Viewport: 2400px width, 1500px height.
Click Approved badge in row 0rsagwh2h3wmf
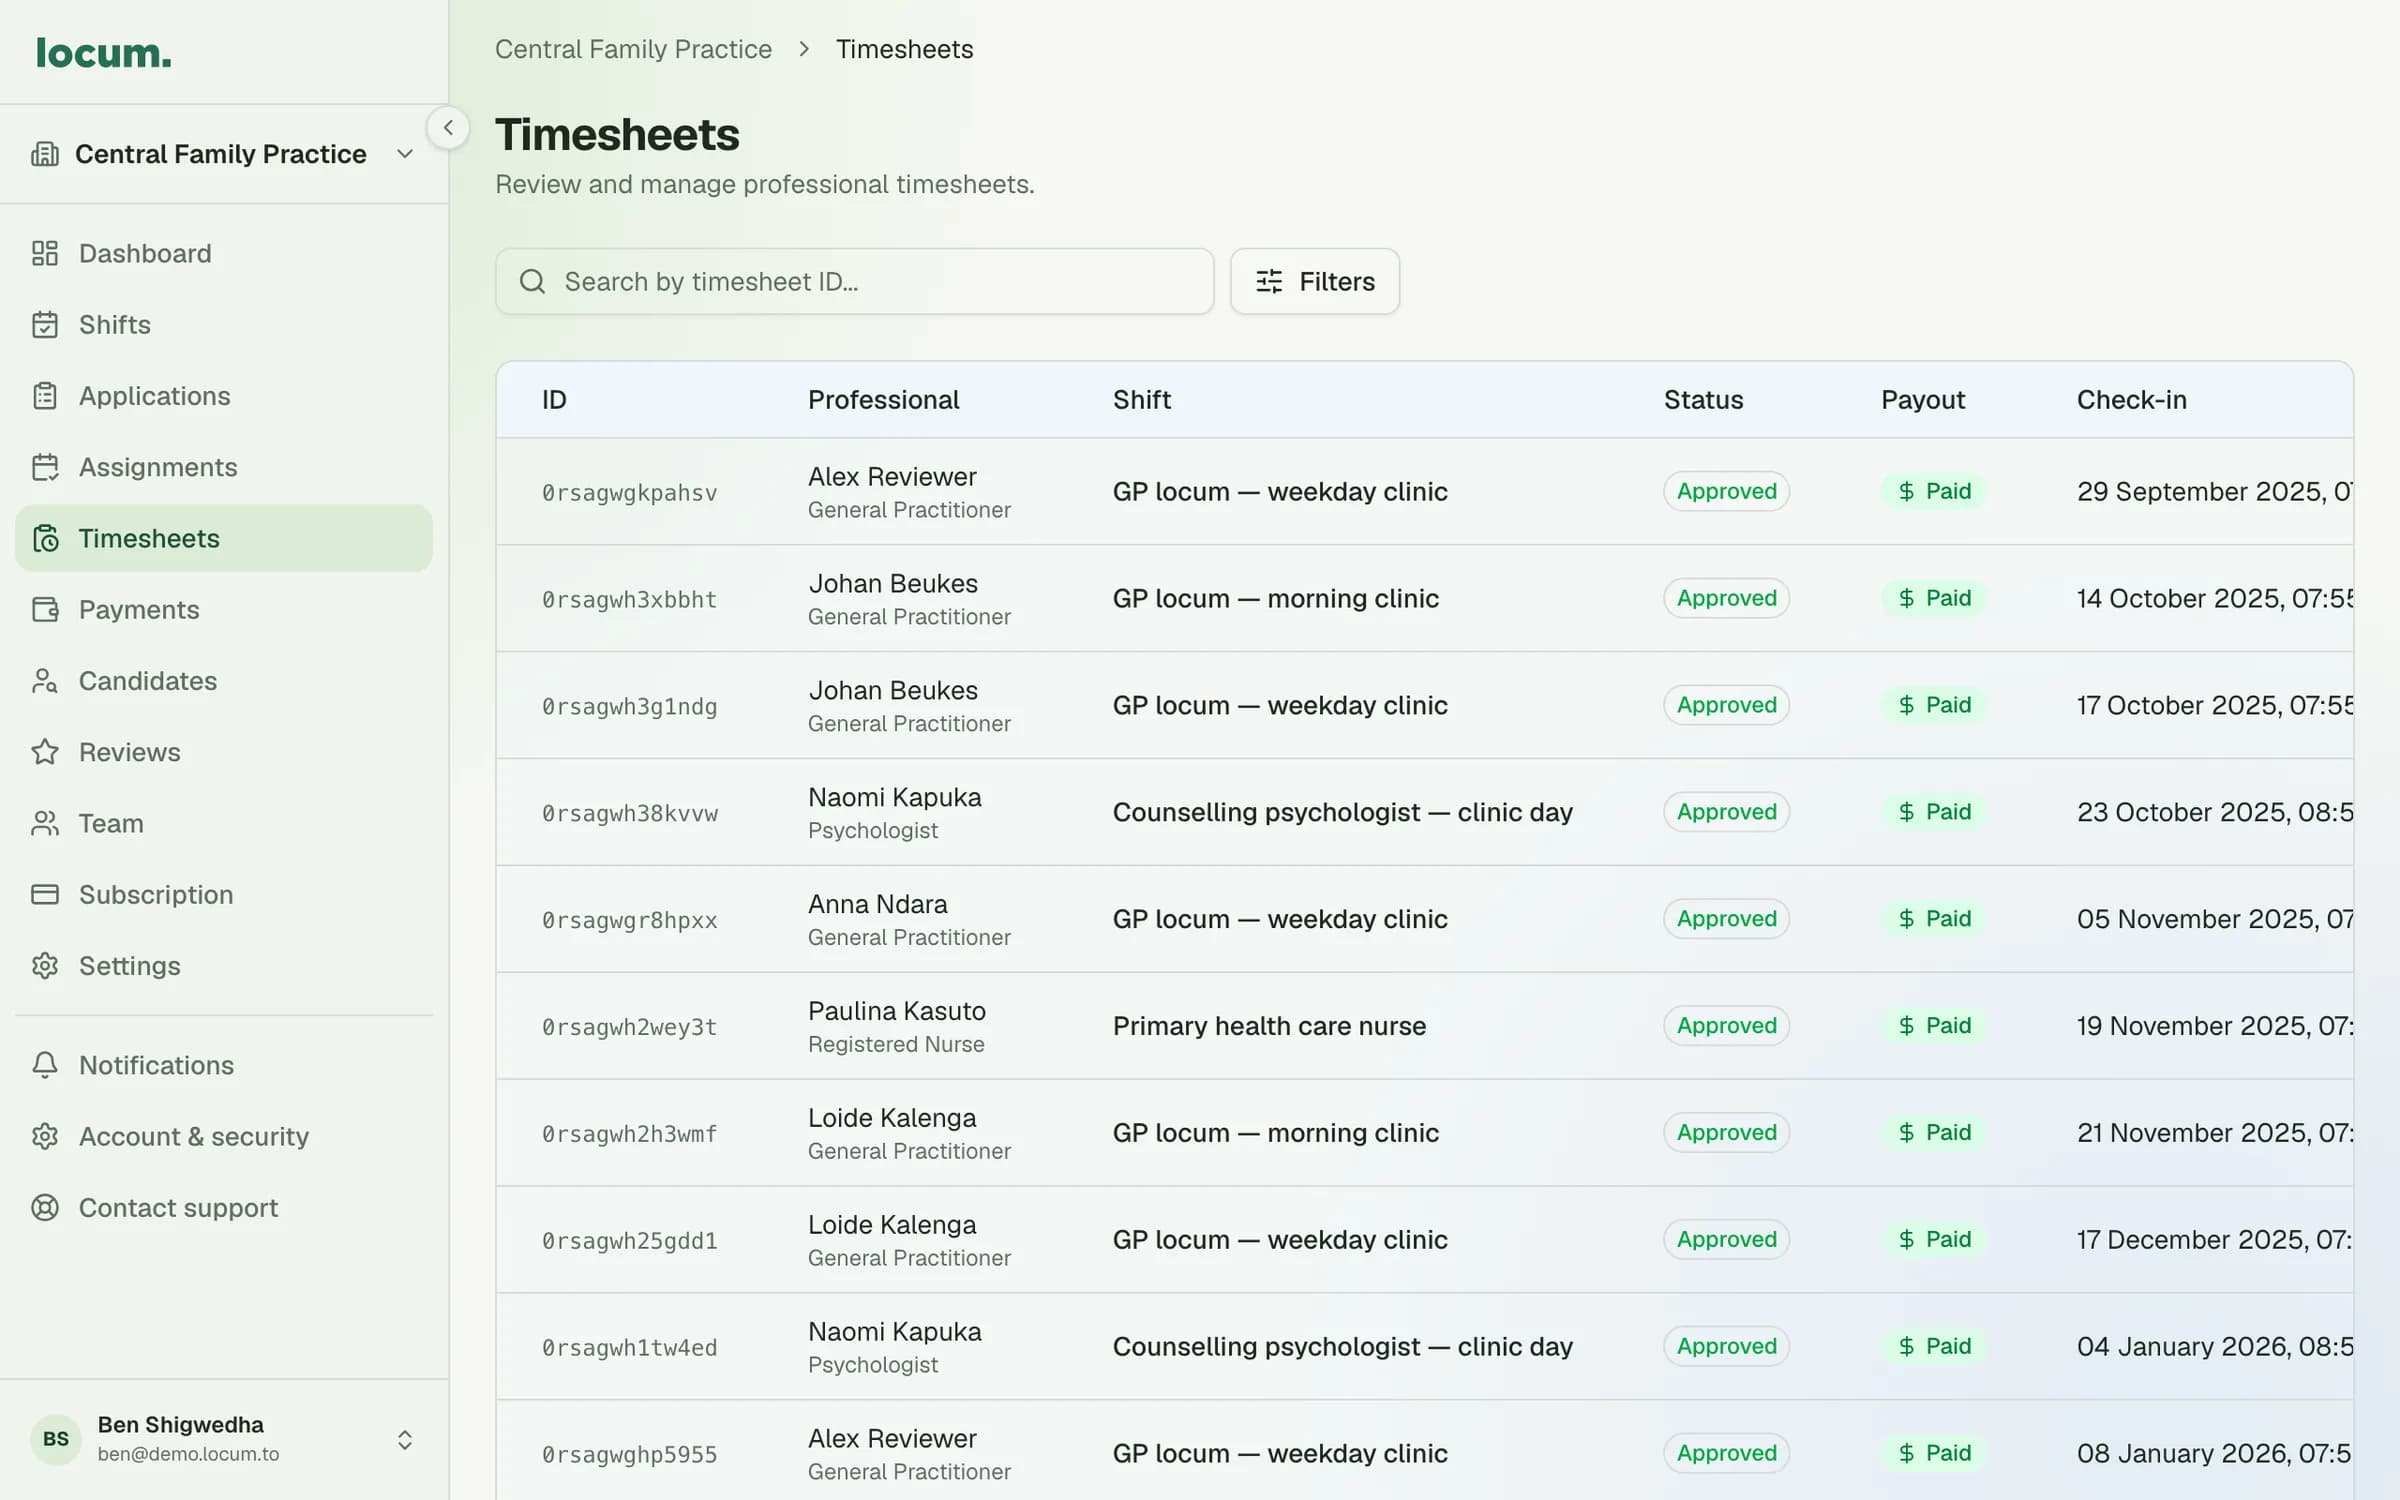pos(1726,1132)
